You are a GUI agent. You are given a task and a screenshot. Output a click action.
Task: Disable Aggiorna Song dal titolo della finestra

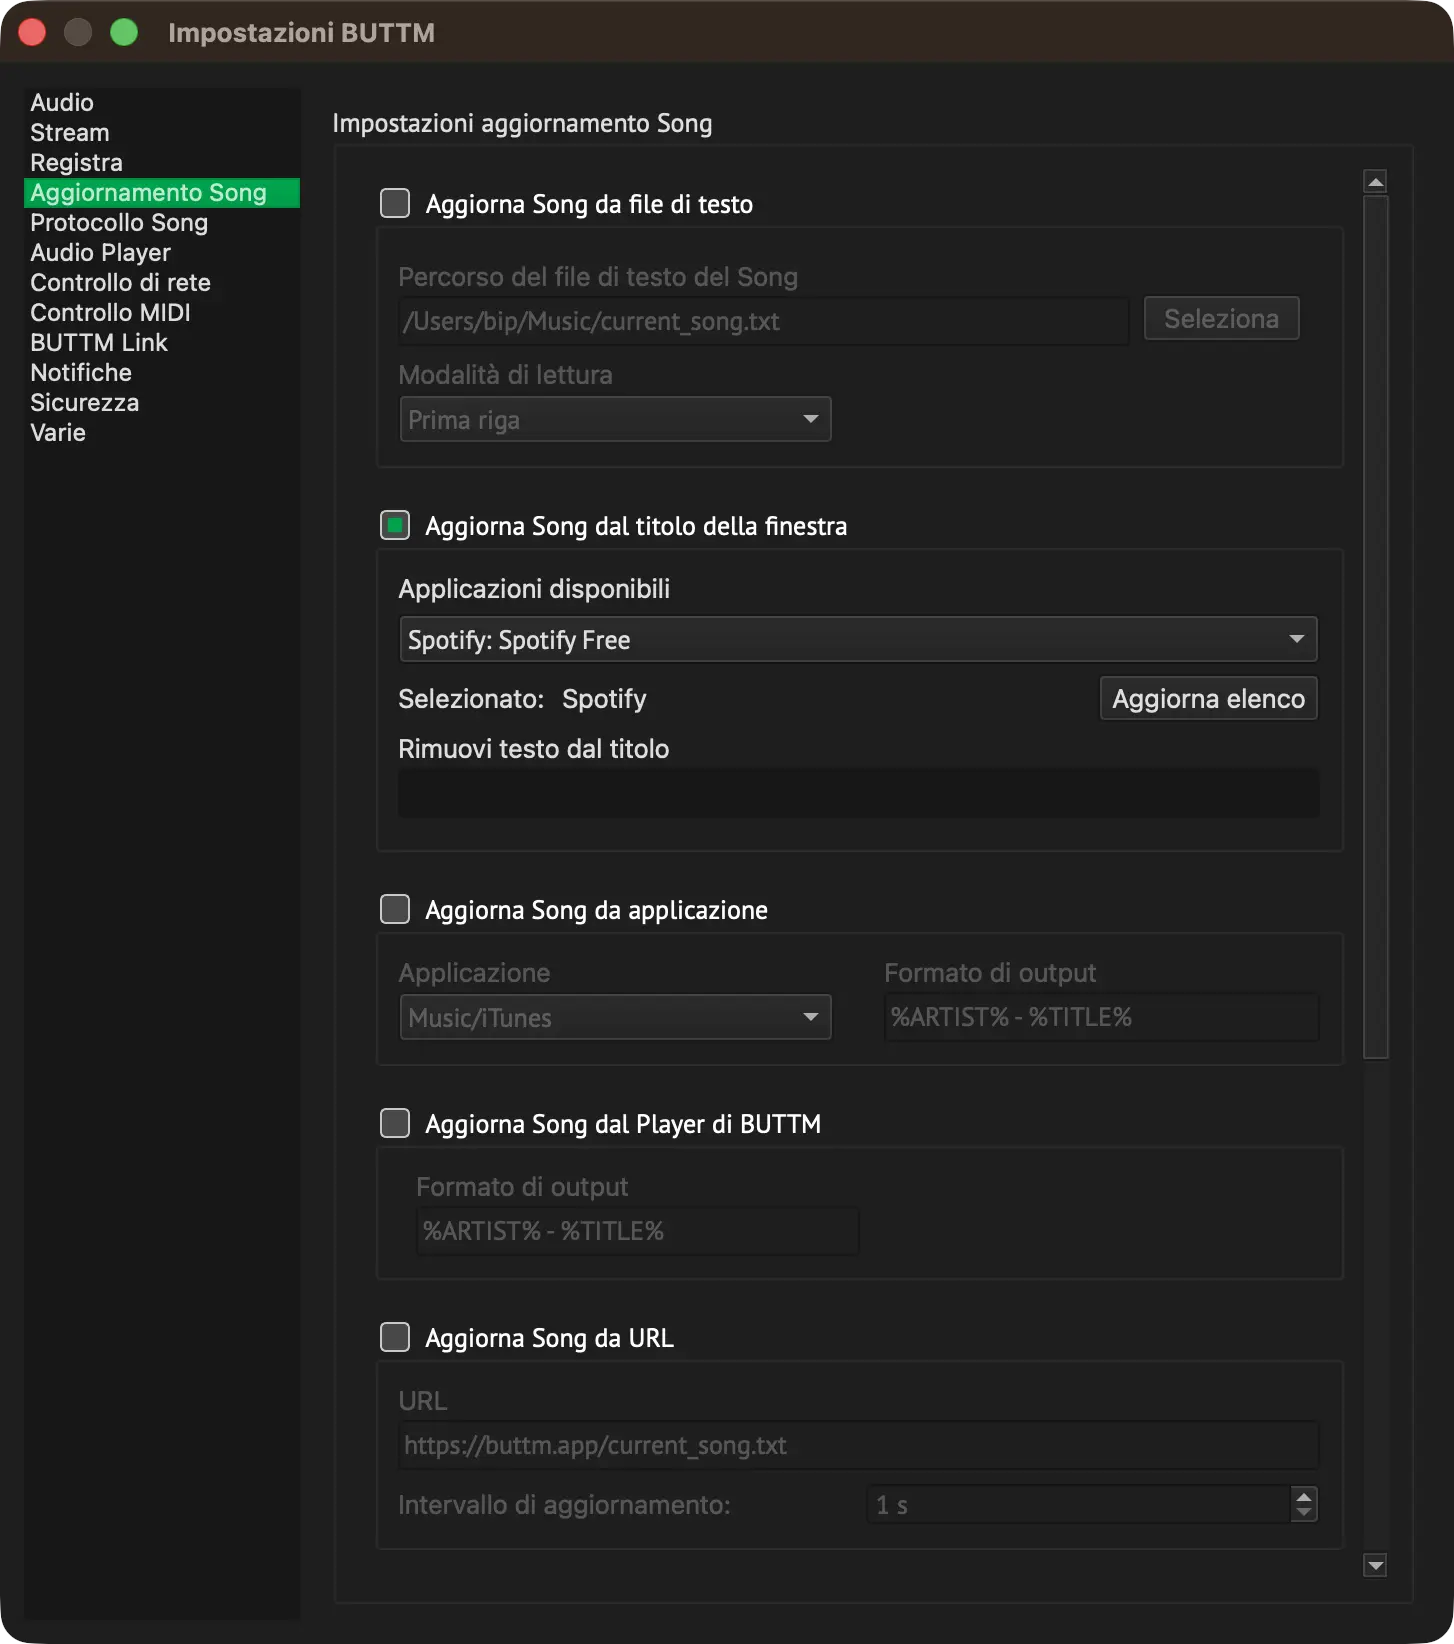(395, 525)
